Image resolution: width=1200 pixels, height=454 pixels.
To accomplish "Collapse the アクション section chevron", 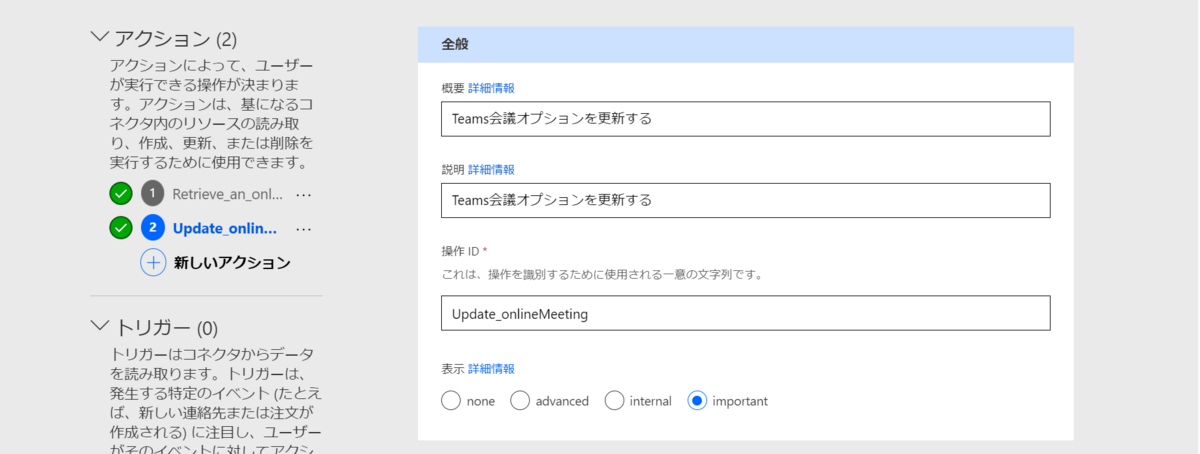I will 99,38.
